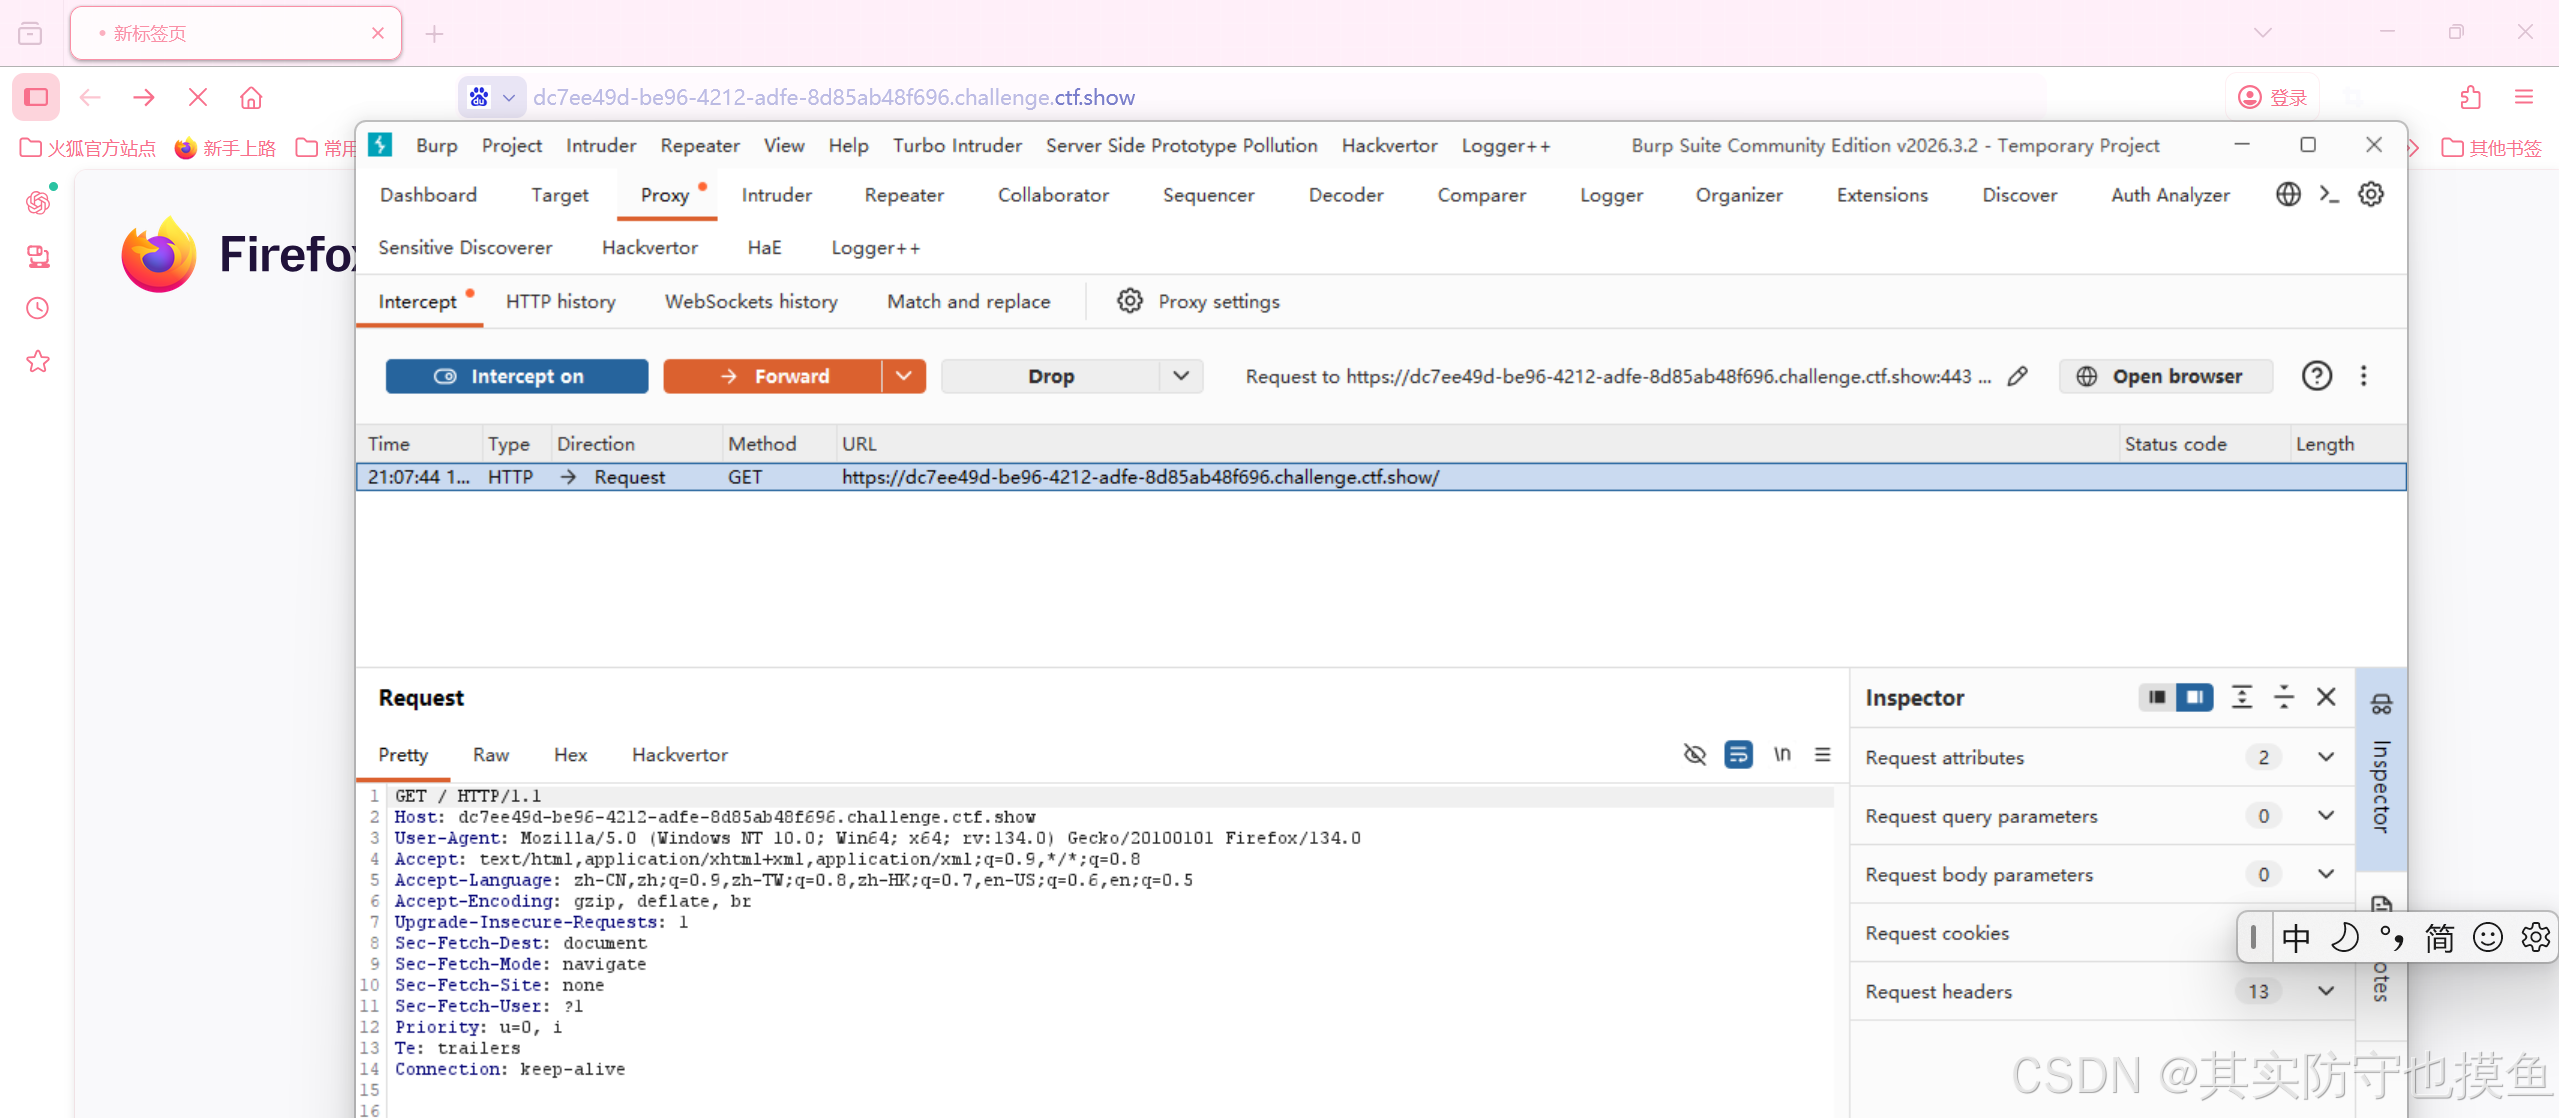Open Firefox extensions puzzle icon
Viewport: 2559px width, 1118px height.
point(2470,97)
